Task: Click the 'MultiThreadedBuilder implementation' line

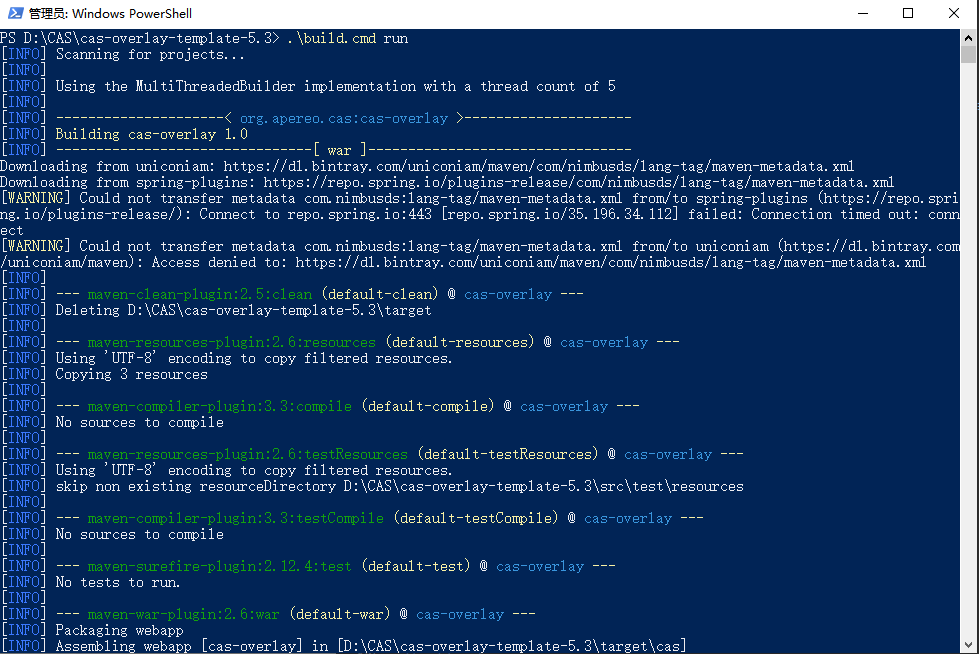Action: pyautogui.click(x=308, y=86)
